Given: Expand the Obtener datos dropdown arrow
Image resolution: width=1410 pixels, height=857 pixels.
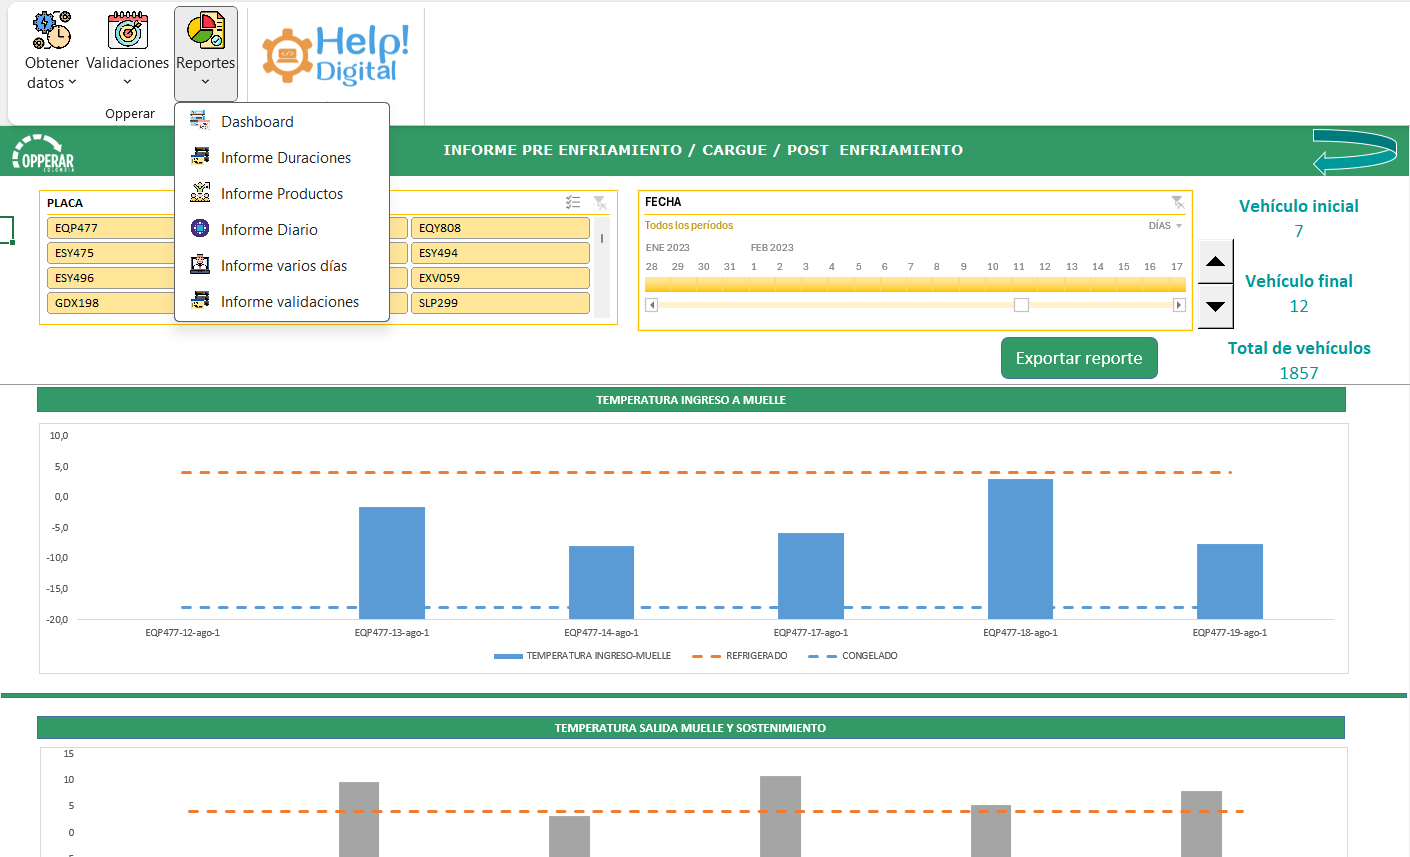Looking at the screenshot, I should [72, 83].
